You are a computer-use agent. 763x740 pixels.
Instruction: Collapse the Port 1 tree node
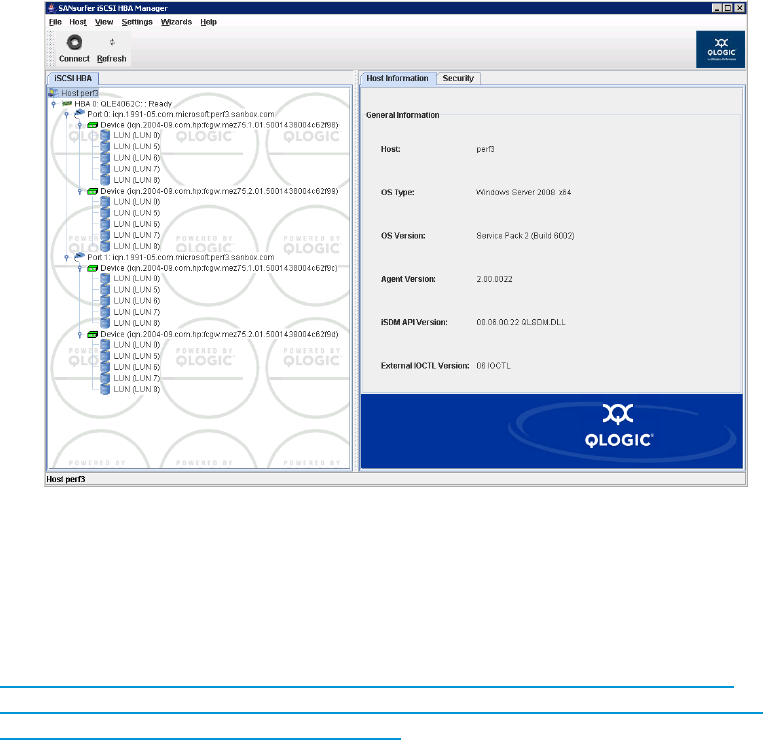pos(67,258)
